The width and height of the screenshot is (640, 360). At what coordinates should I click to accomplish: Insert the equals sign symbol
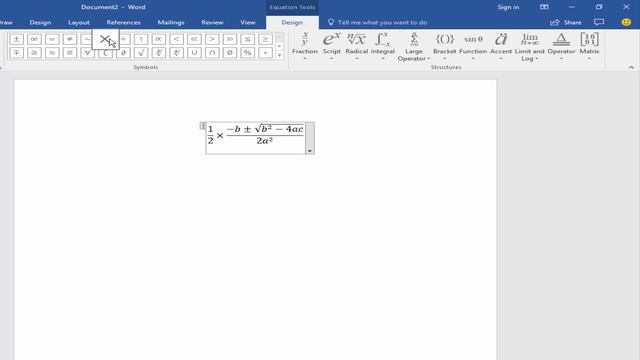tap(52, 39)
